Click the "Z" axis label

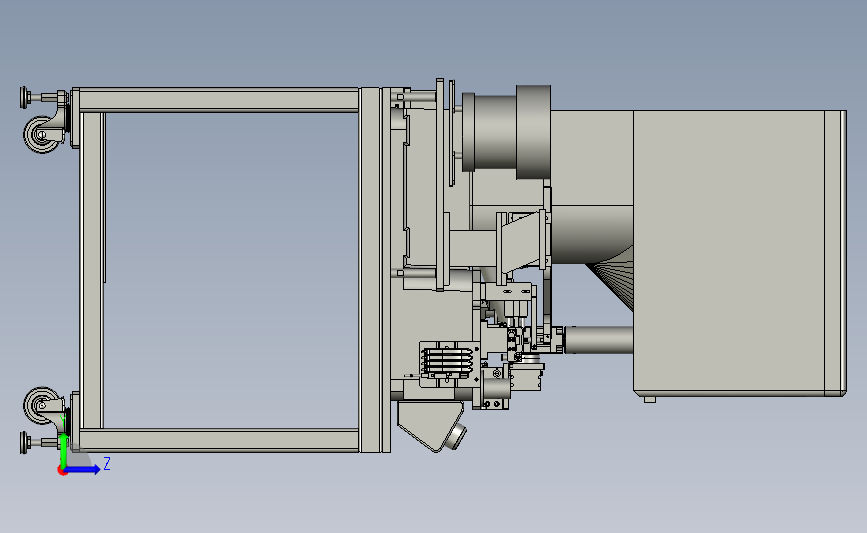click(107, 463)
